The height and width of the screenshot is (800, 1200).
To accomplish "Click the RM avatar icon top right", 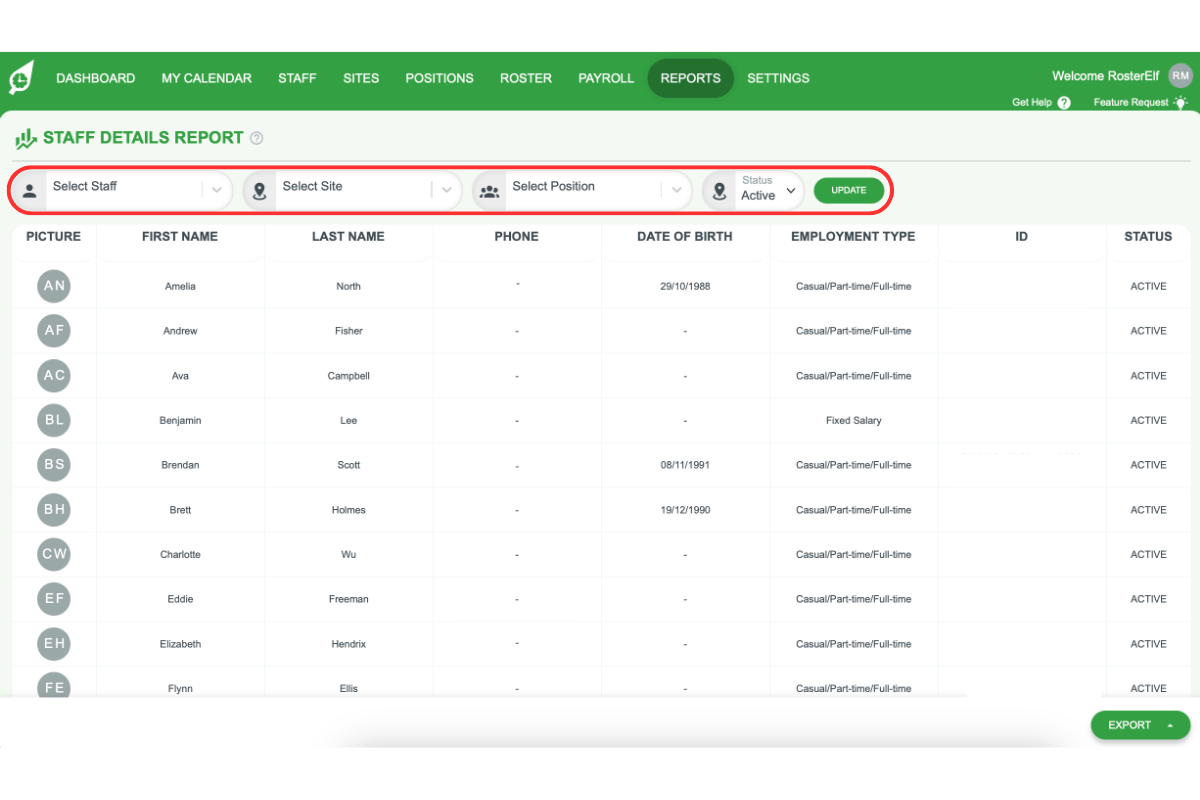I will (x=1180, y=75).
